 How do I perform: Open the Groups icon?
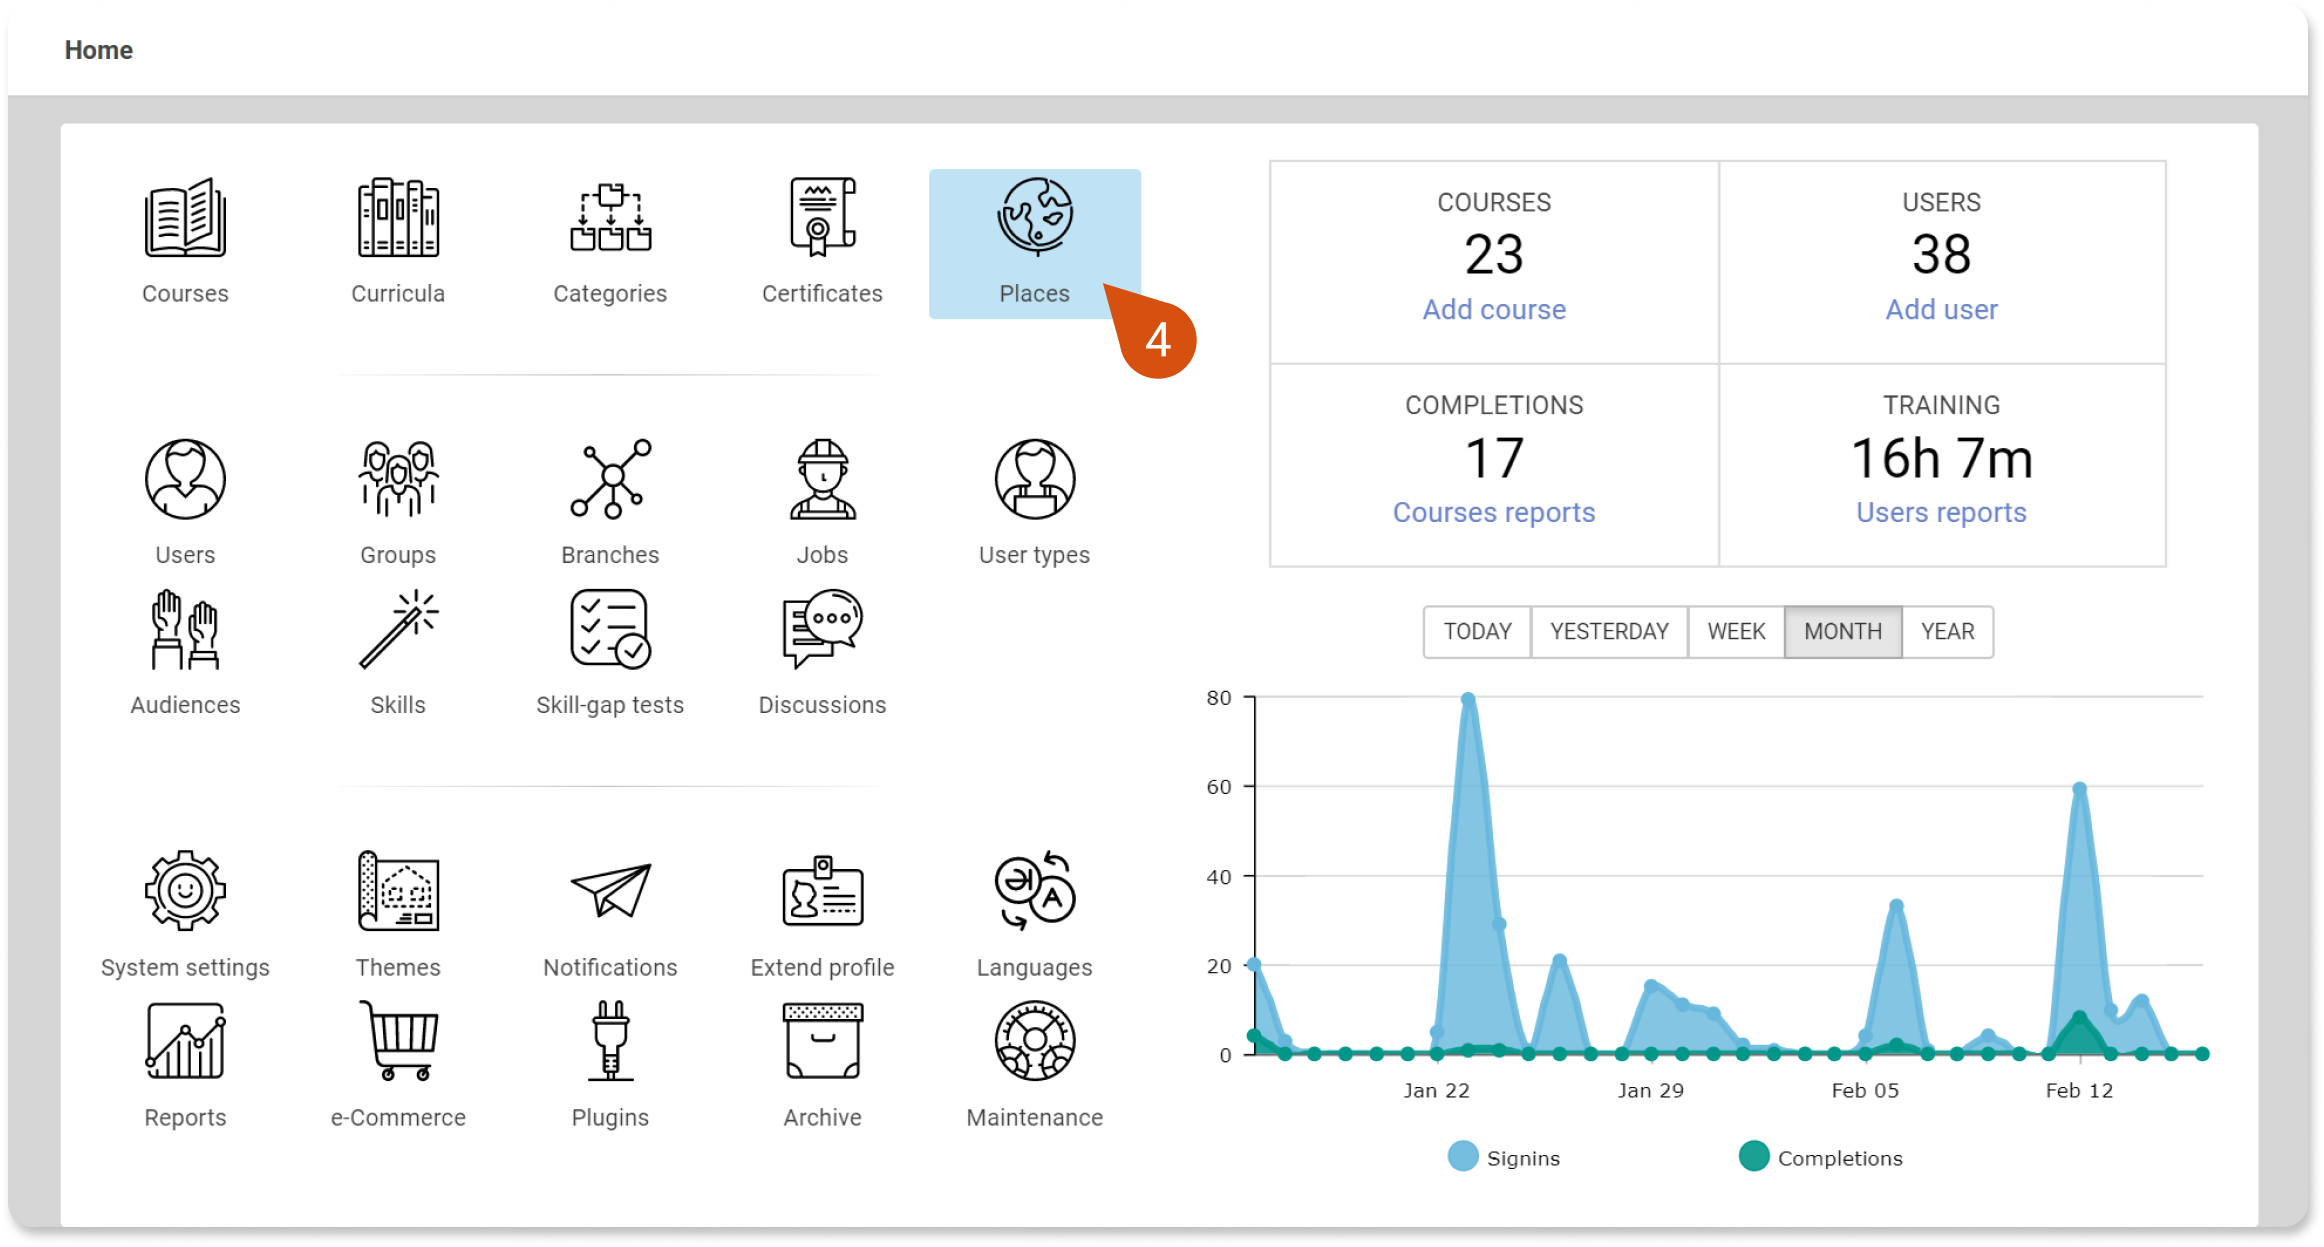click(x=398, y=479)
